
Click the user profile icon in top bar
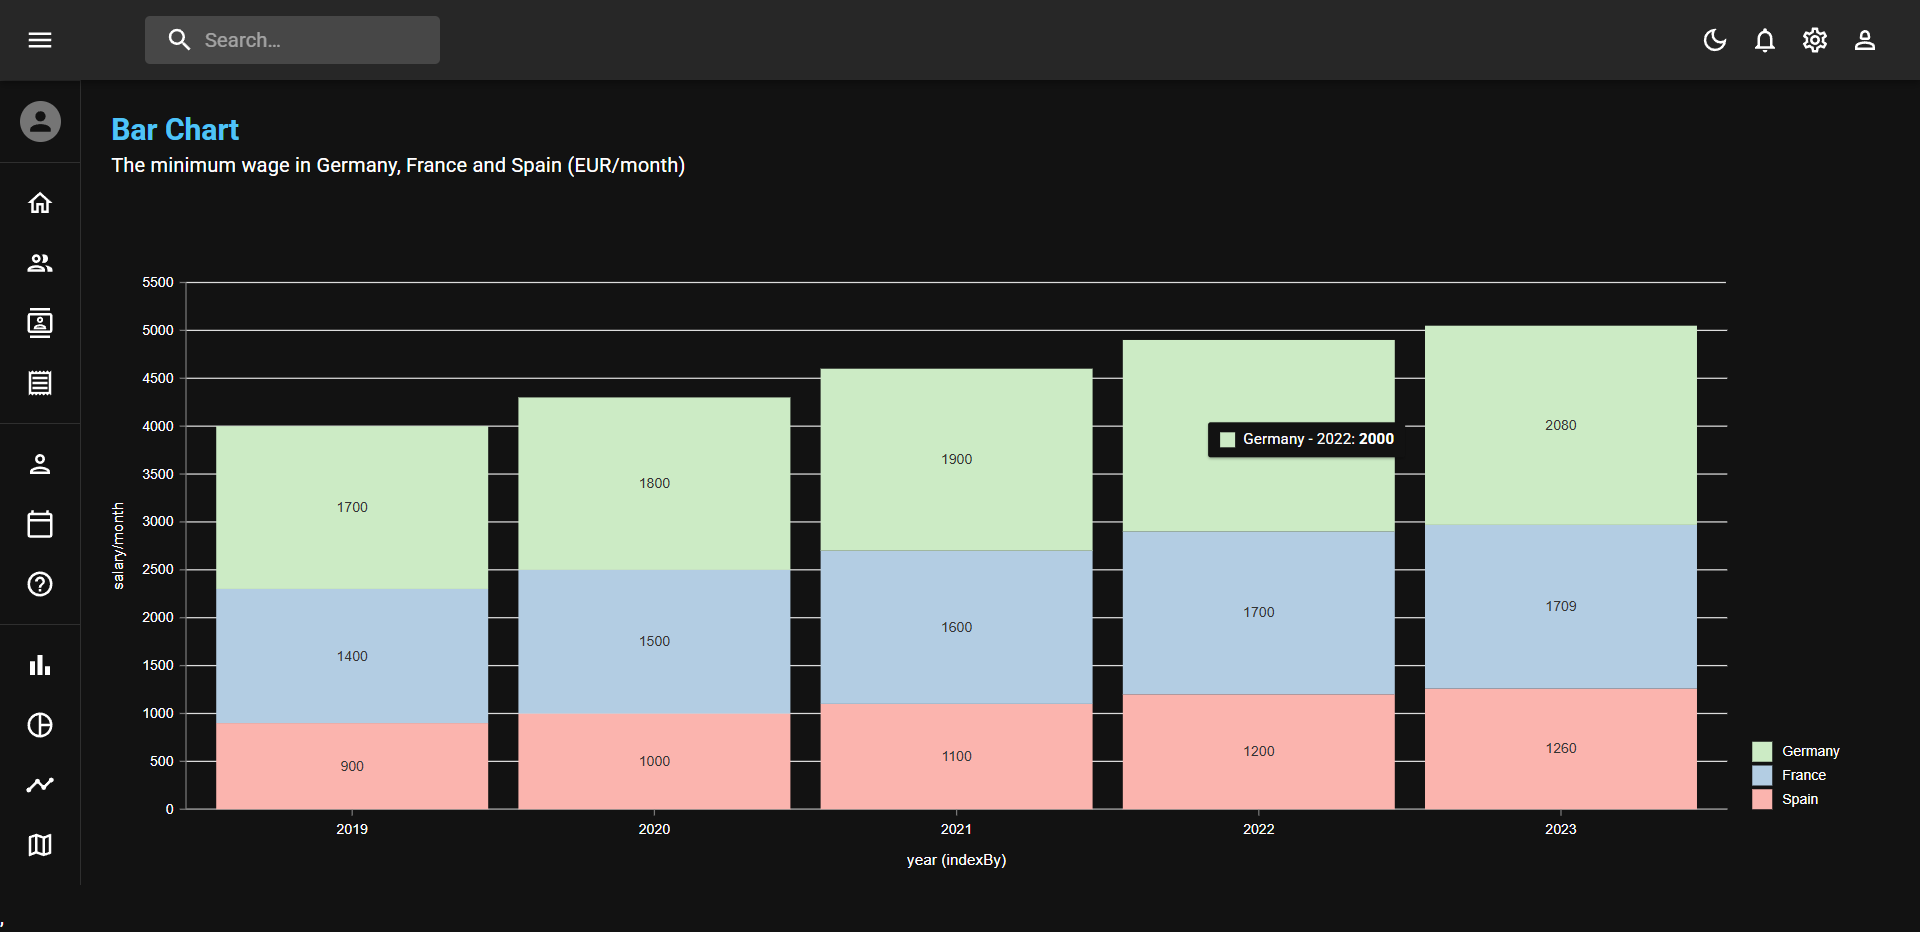click(1865, 40)
